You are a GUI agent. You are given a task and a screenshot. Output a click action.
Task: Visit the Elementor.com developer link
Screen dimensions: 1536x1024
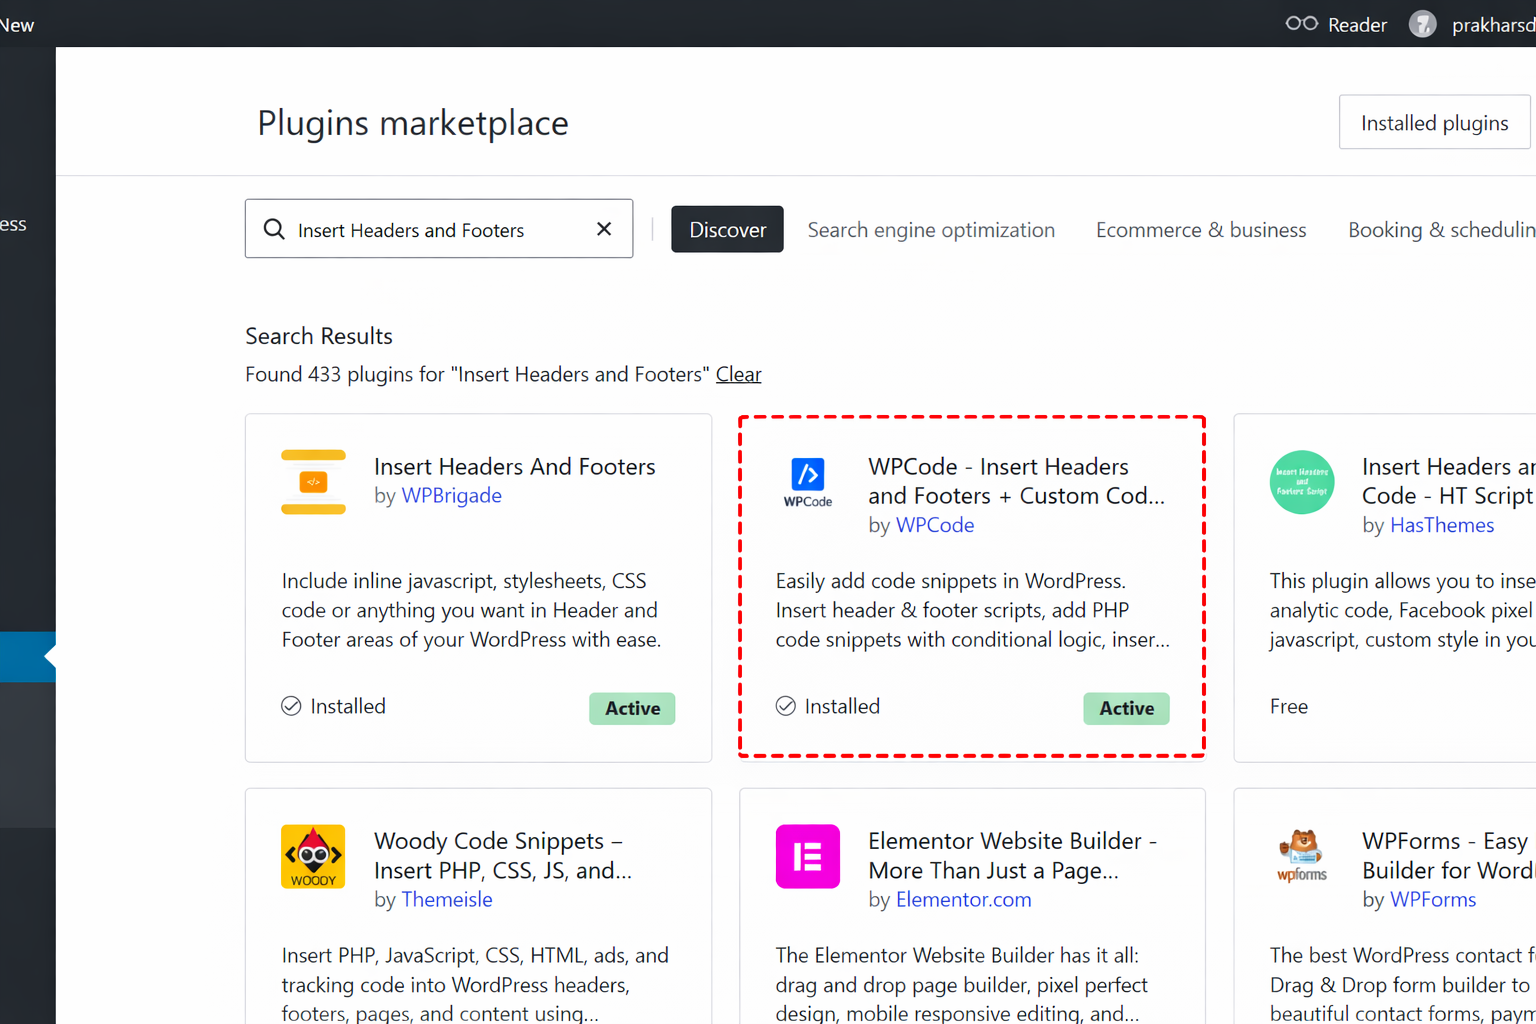[963, 899]
